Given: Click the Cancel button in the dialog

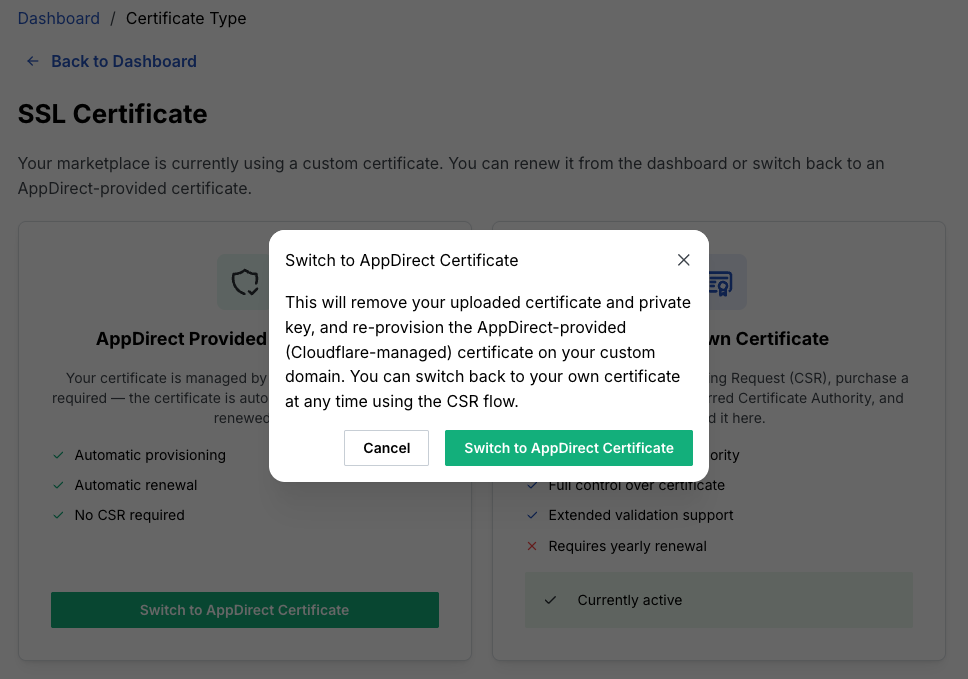Looking at the screenshot, I should tap(386, 448).
